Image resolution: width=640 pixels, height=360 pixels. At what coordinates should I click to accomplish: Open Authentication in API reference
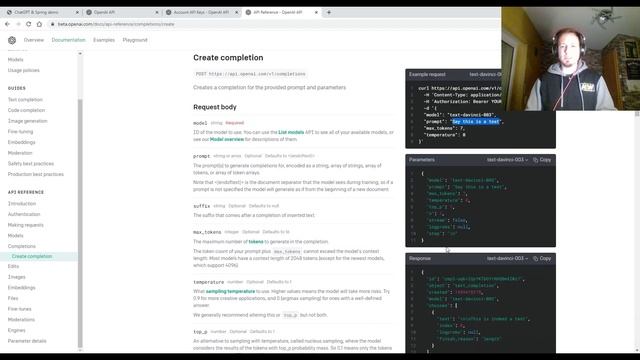click(24, 214)
